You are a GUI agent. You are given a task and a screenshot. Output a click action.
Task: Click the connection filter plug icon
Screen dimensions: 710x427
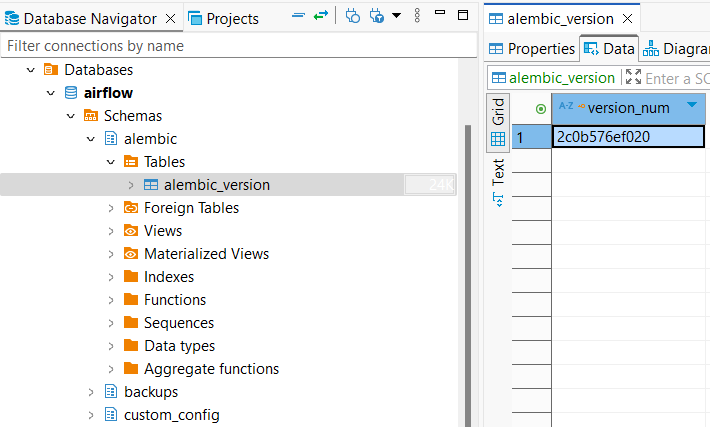377,17
